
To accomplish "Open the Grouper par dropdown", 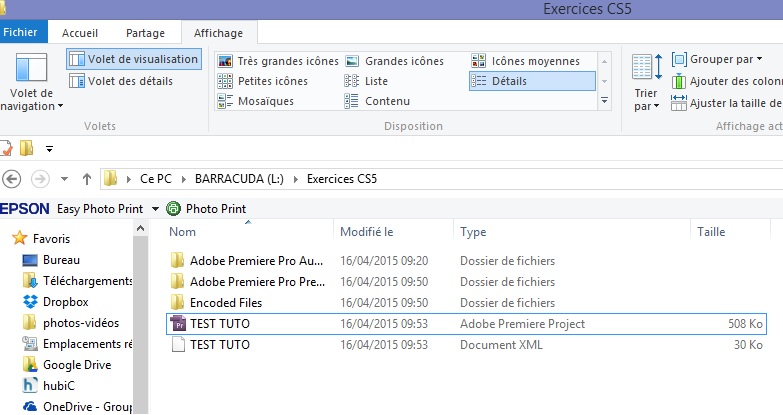I will (x=717, y=60).
